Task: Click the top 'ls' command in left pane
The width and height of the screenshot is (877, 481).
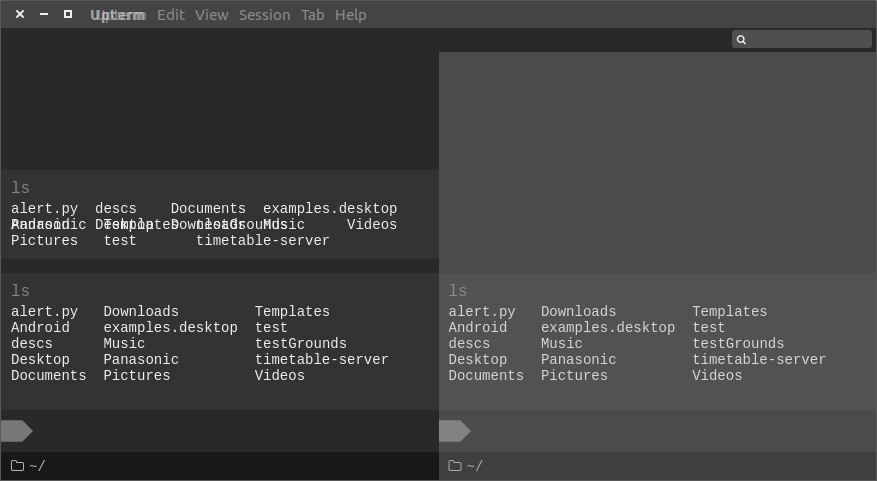Action: [20, 188]
